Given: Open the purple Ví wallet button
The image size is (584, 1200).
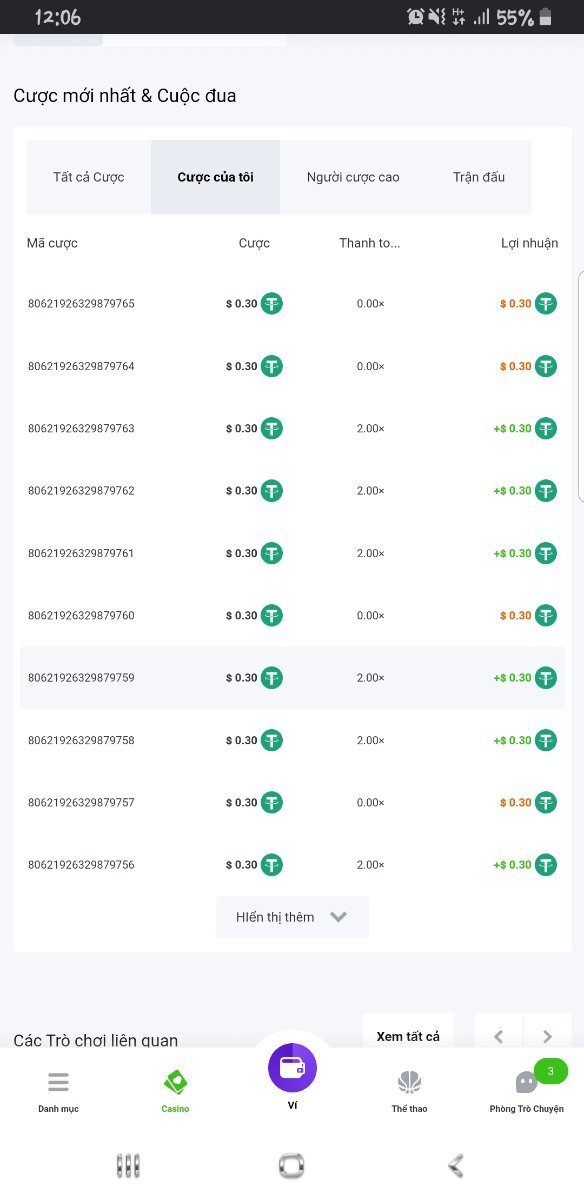Looking at the screenshot, I should coord(292,1067).
